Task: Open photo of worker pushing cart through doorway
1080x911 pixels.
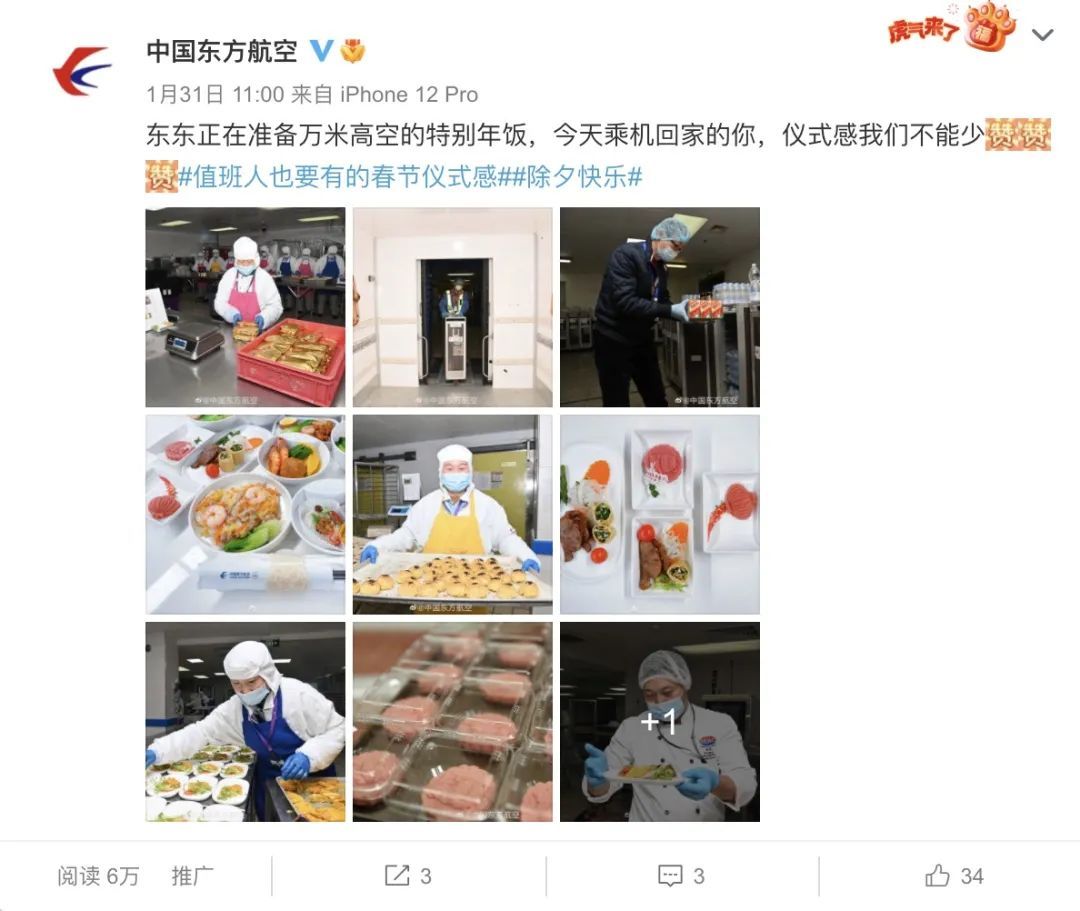Action: coord(453,307)
